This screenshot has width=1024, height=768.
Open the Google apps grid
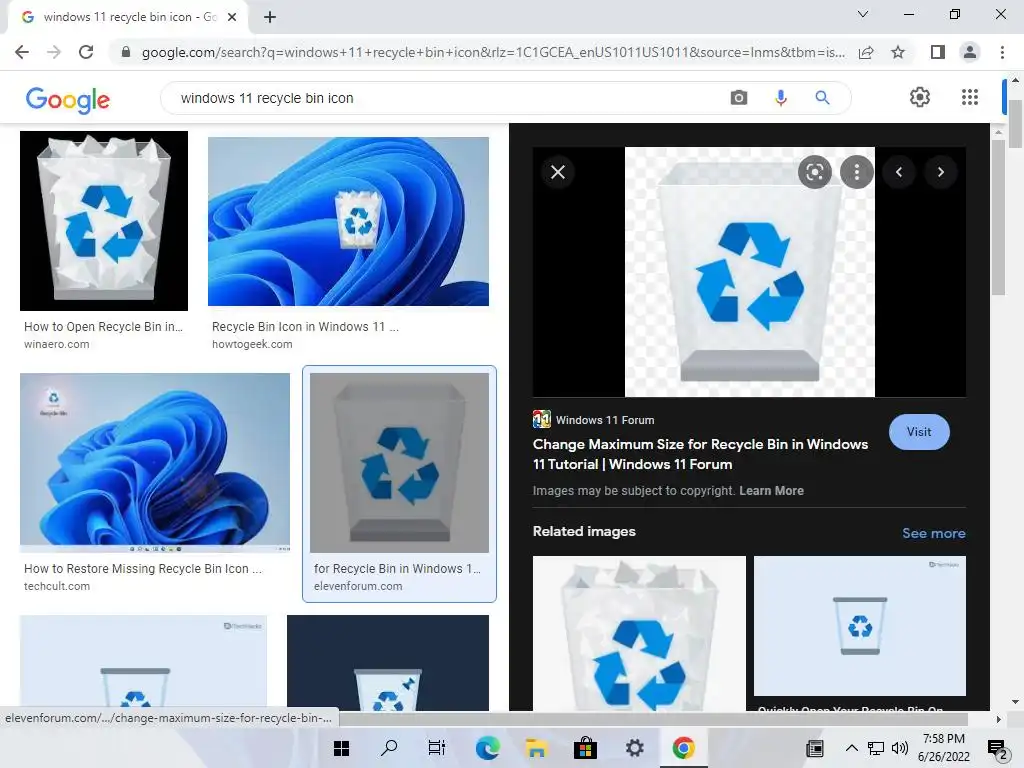(970, 97)
